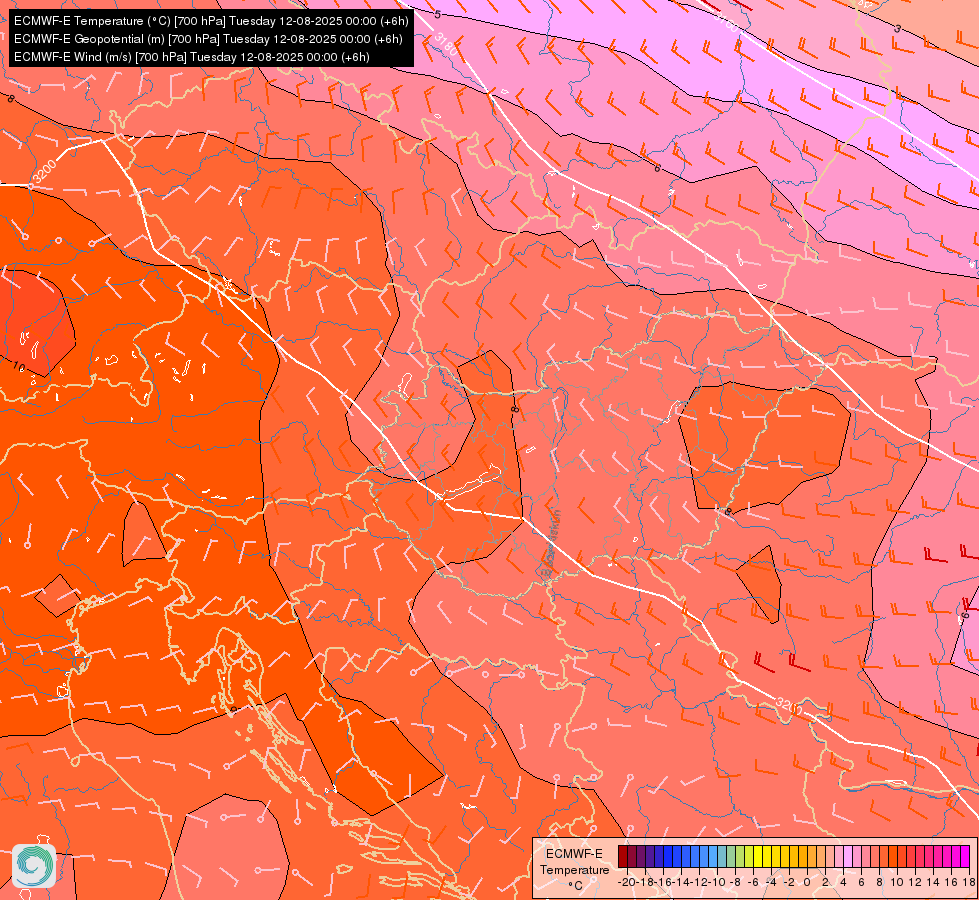Select the ECMWF-E Geopotential 700 hPa header line
The width and height of the screenshot is (979, 900).
[208, 39]
